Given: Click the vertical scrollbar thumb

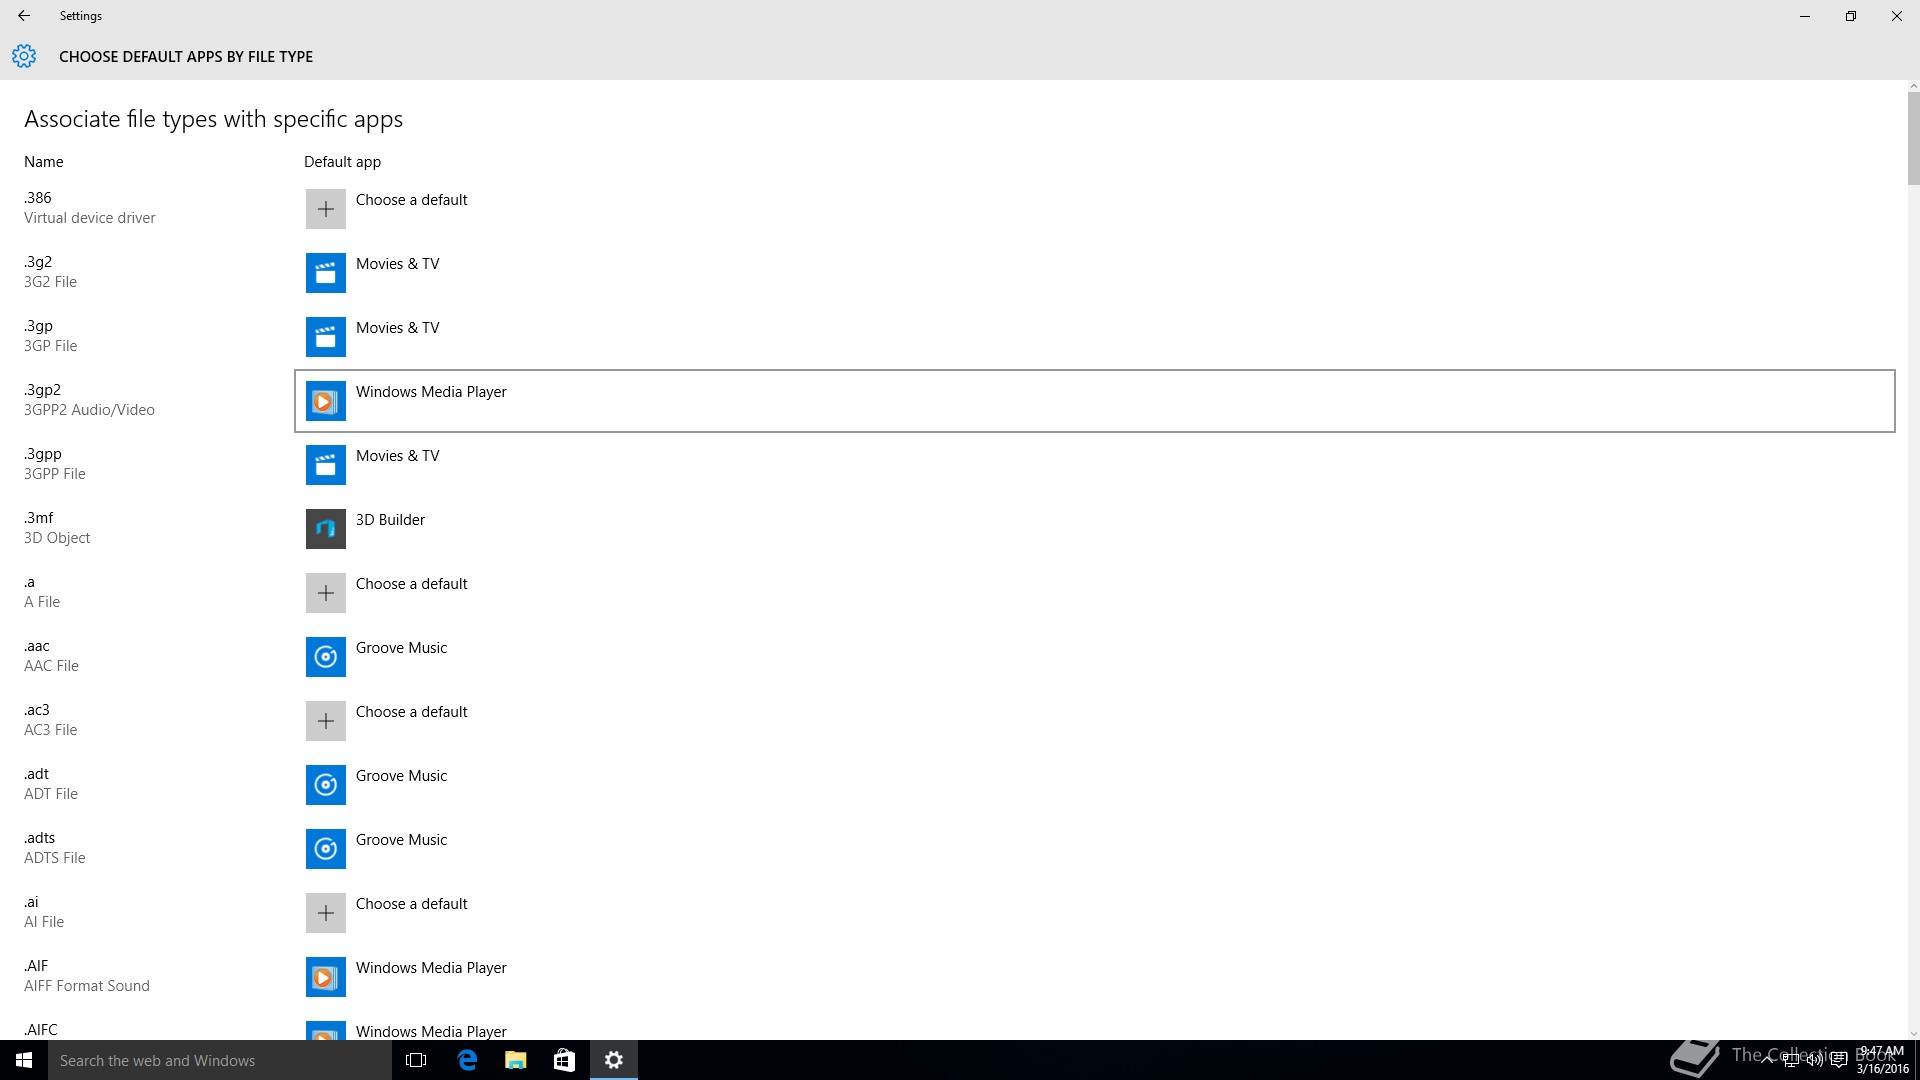Looking at the screenshot, I should (1913, 138).
